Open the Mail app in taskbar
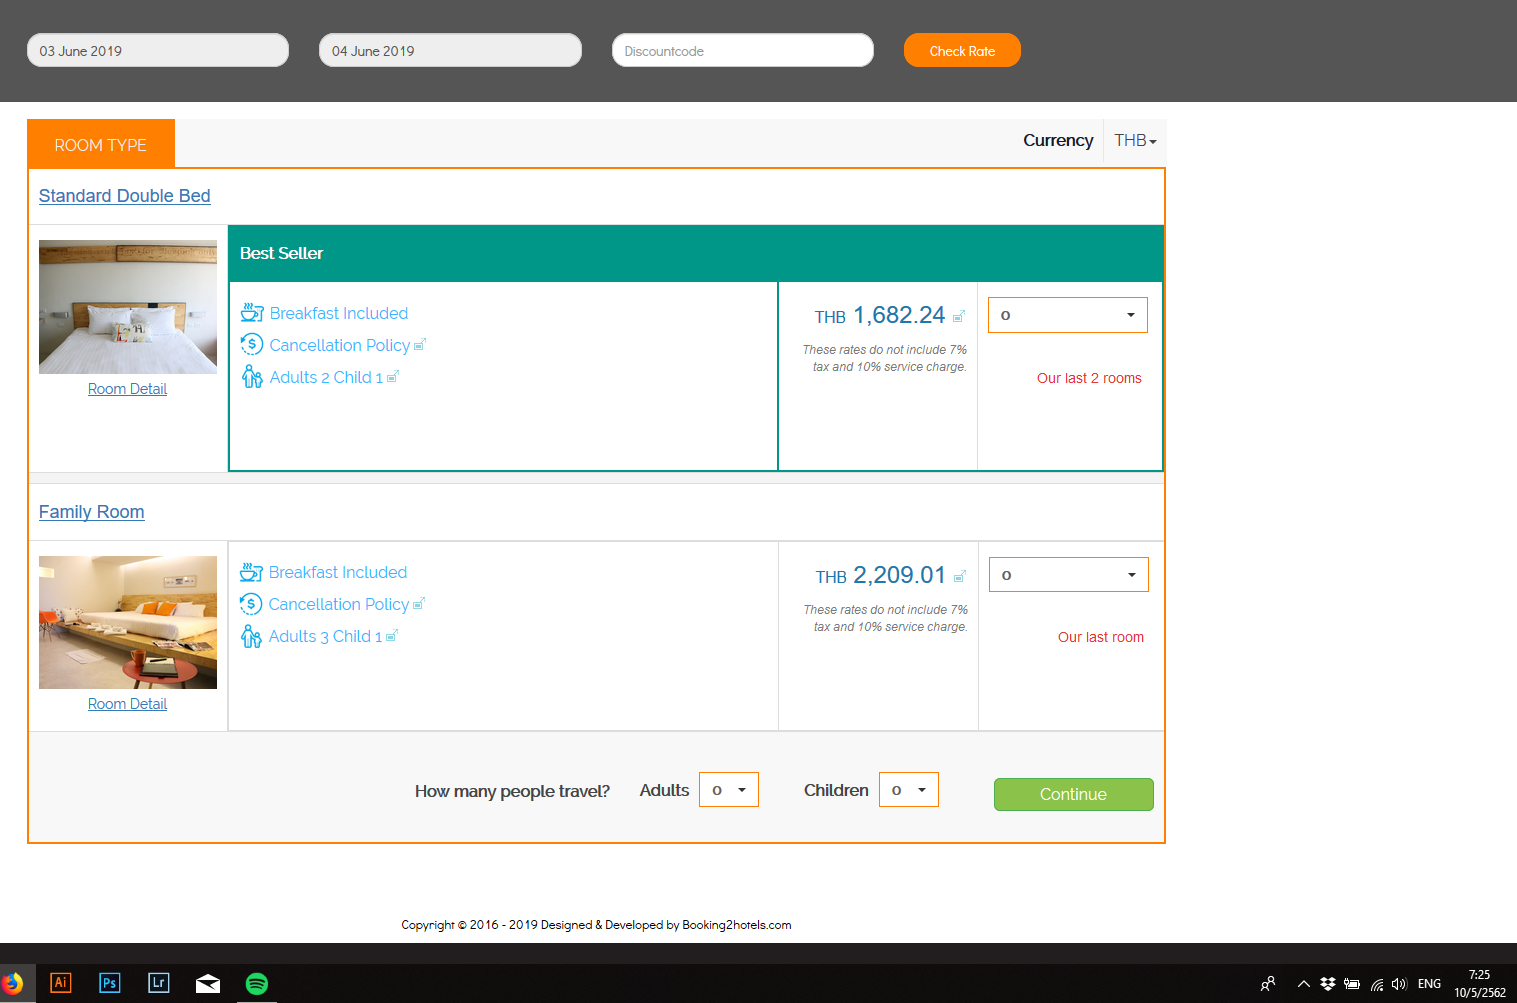The height and width of the screenshot is (1003, 1517). point(208,984)
